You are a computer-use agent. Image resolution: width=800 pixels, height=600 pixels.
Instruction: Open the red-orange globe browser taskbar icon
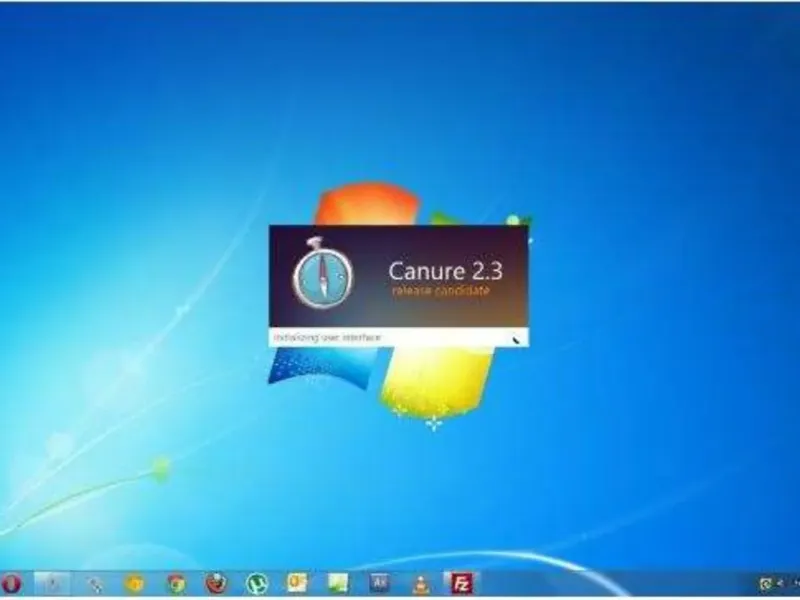216,583
